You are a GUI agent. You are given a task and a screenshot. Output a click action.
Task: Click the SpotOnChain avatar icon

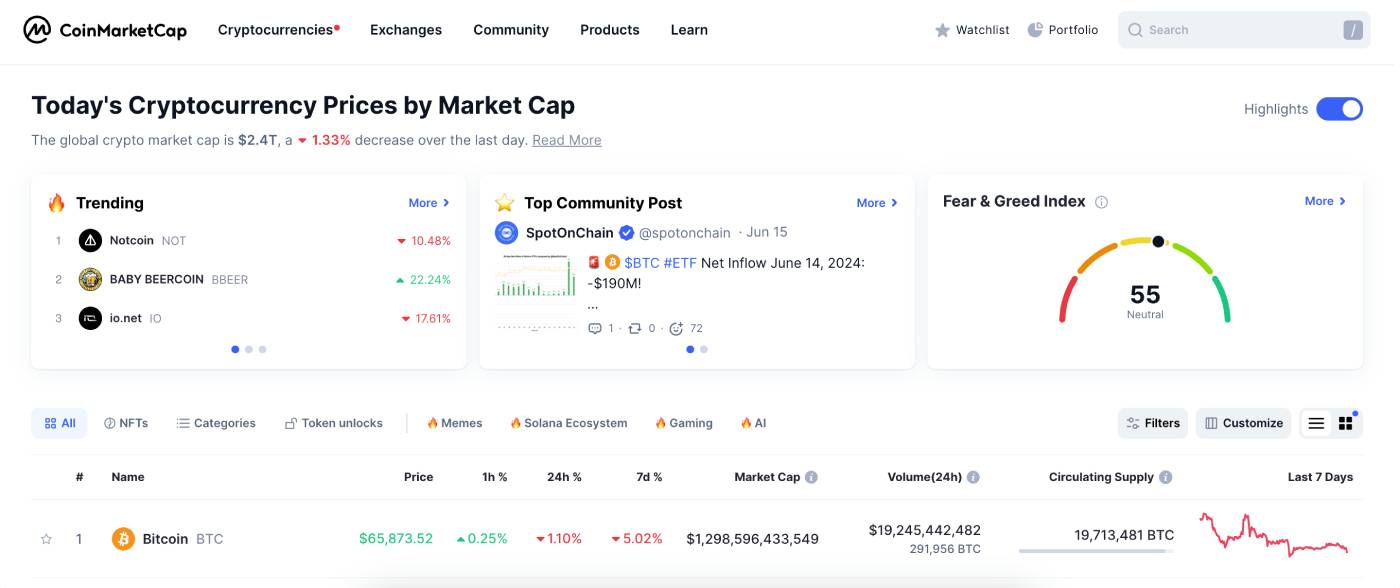tap(507, 232)
